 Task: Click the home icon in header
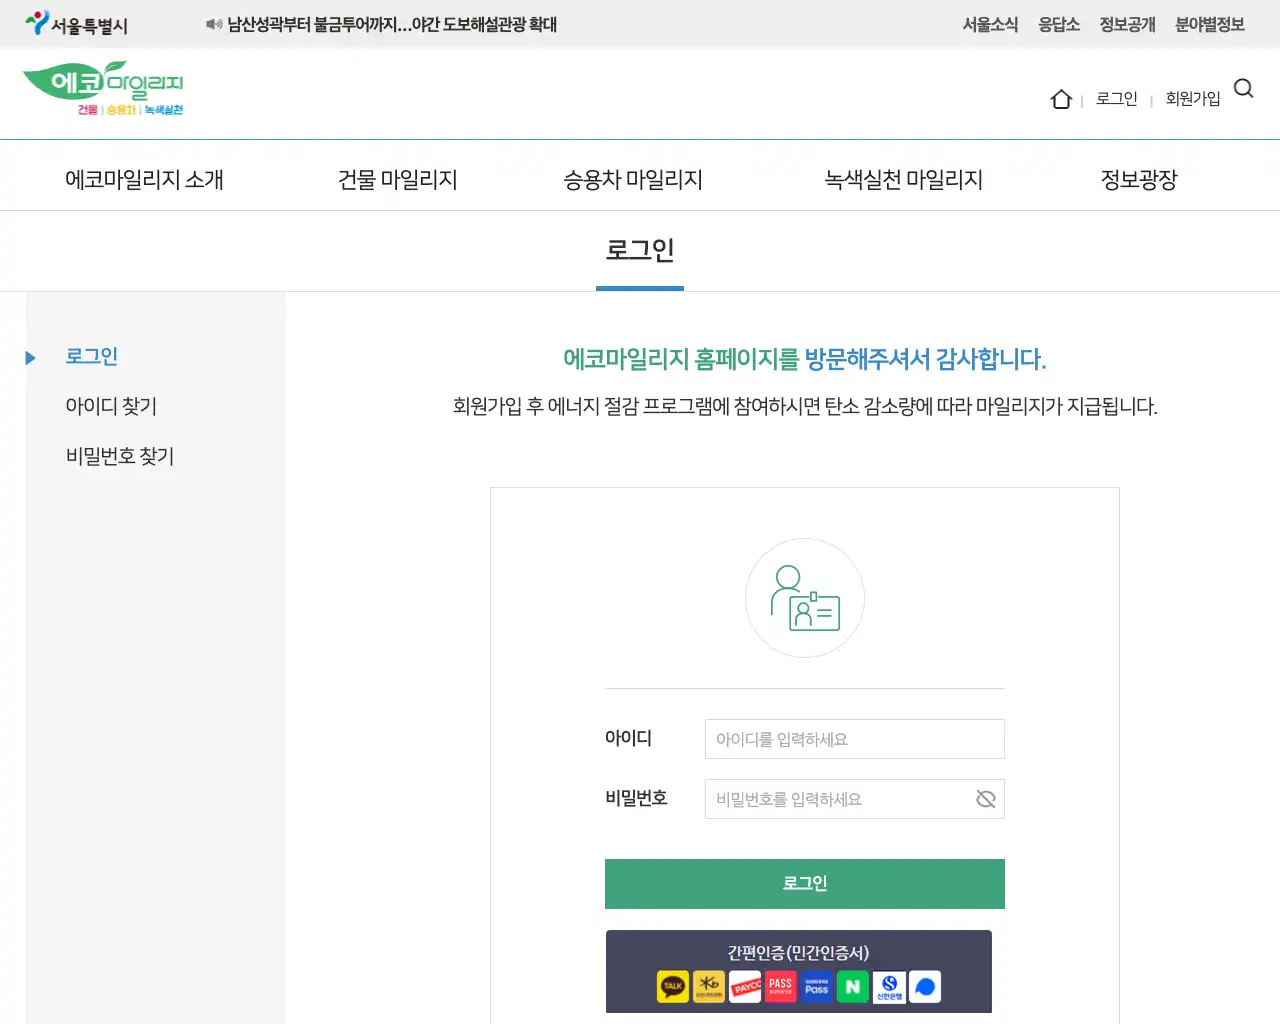(x=1061, y=99)
